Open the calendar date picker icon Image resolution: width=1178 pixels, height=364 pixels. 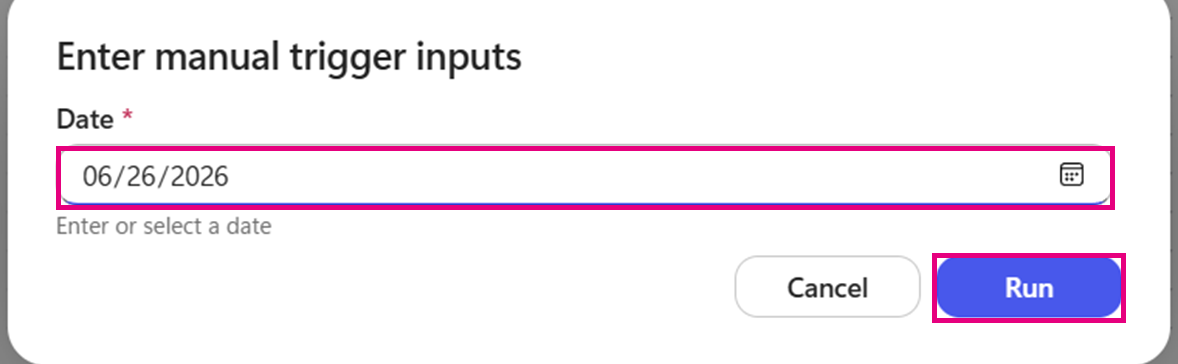click(1071, 175)
